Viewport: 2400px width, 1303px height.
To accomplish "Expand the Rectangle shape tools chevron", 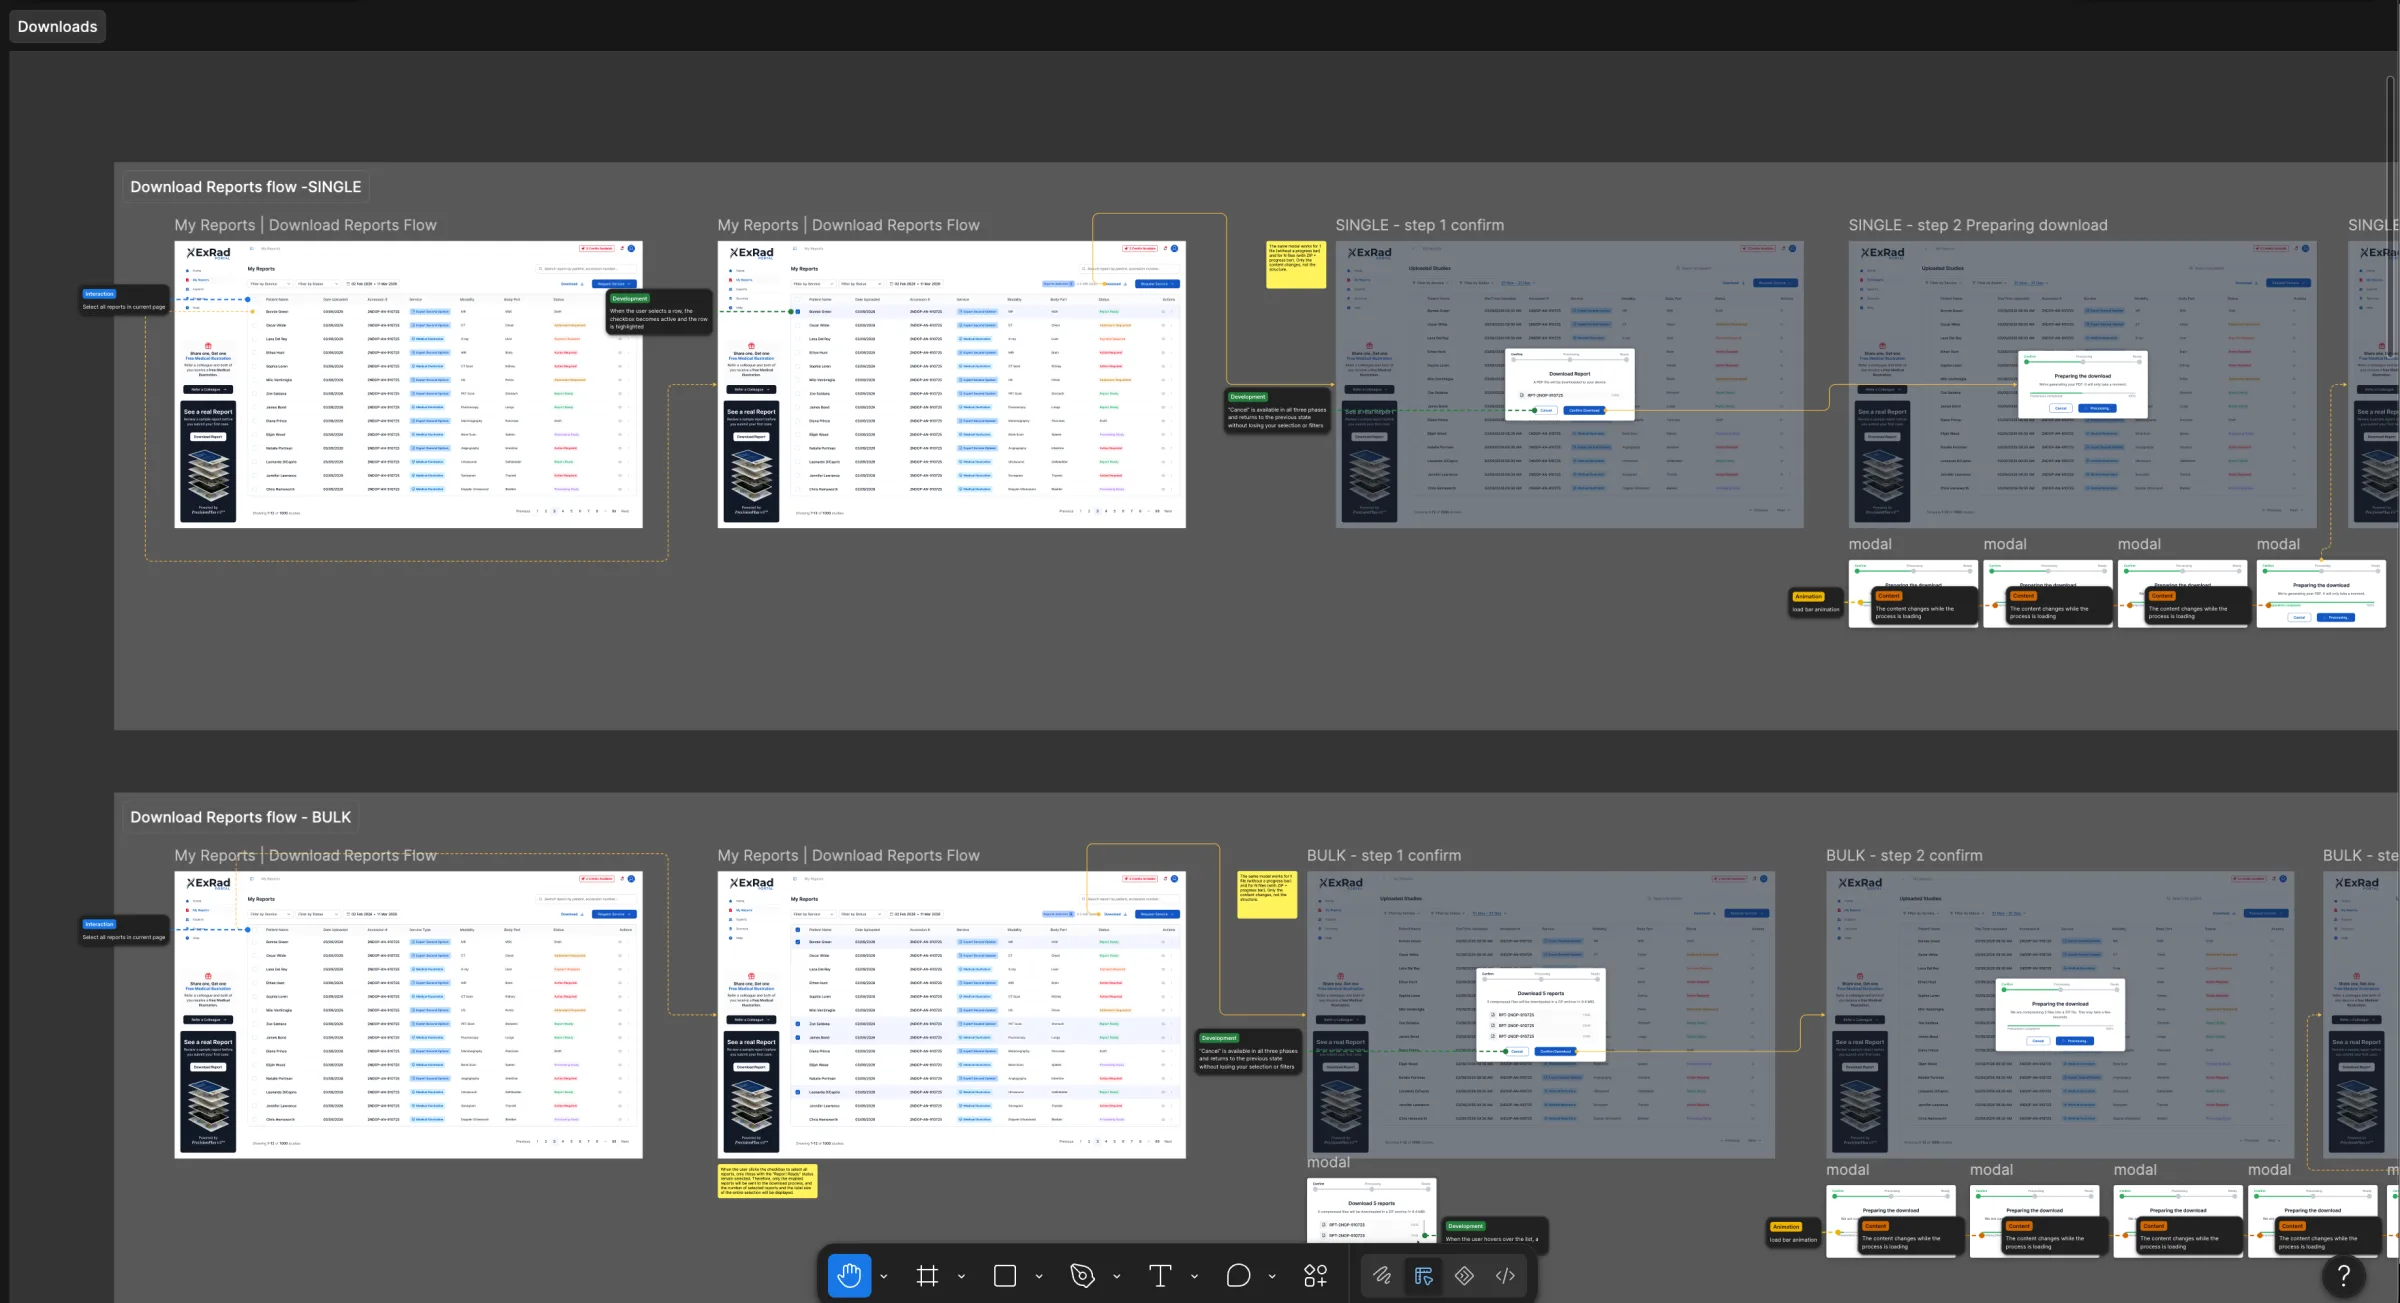I will 1039,1276.
